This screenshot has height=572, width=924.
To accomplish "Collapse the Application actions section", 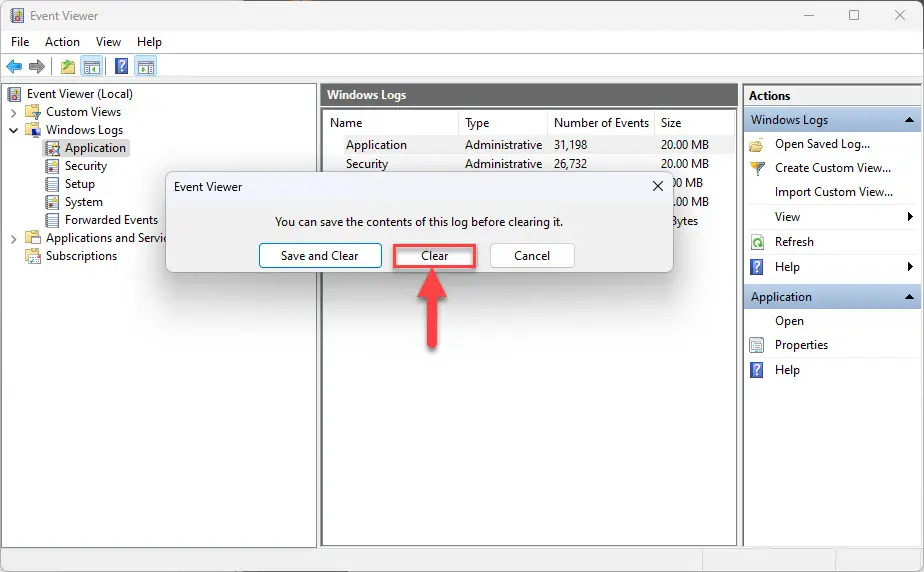I will coord(909,297).
